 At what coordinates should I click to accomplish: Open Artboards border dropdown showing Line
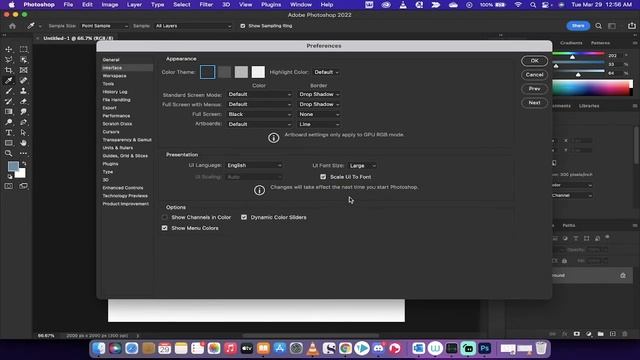coord(319,124)
